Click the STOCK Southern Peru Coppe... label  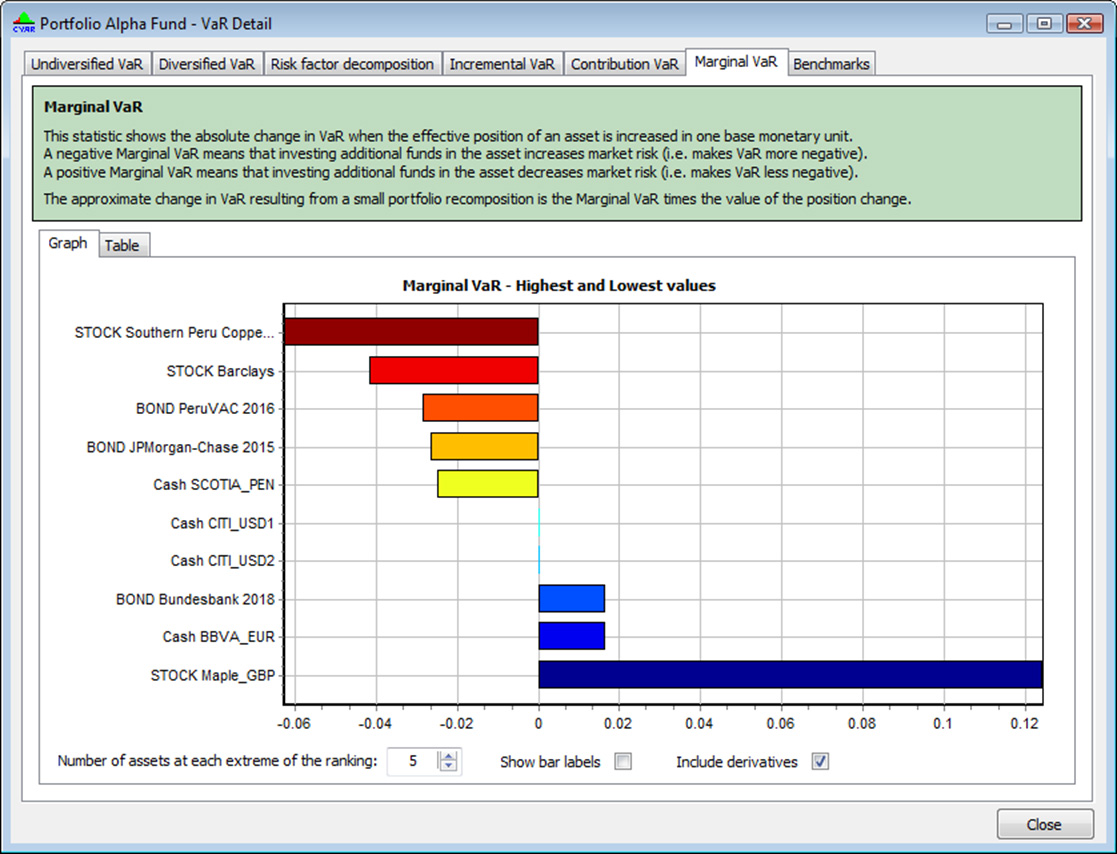175,333
